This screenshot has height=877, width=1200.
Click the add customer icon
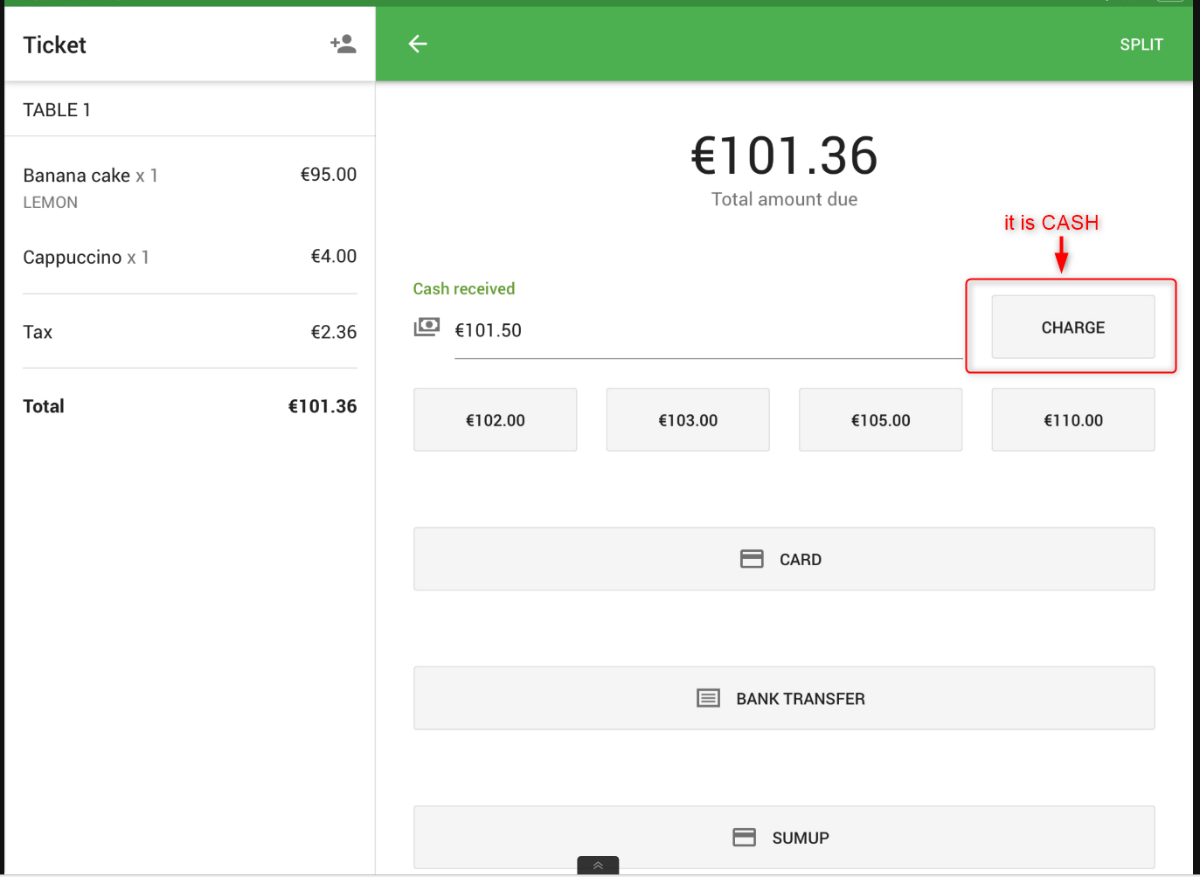coord(343,44)
